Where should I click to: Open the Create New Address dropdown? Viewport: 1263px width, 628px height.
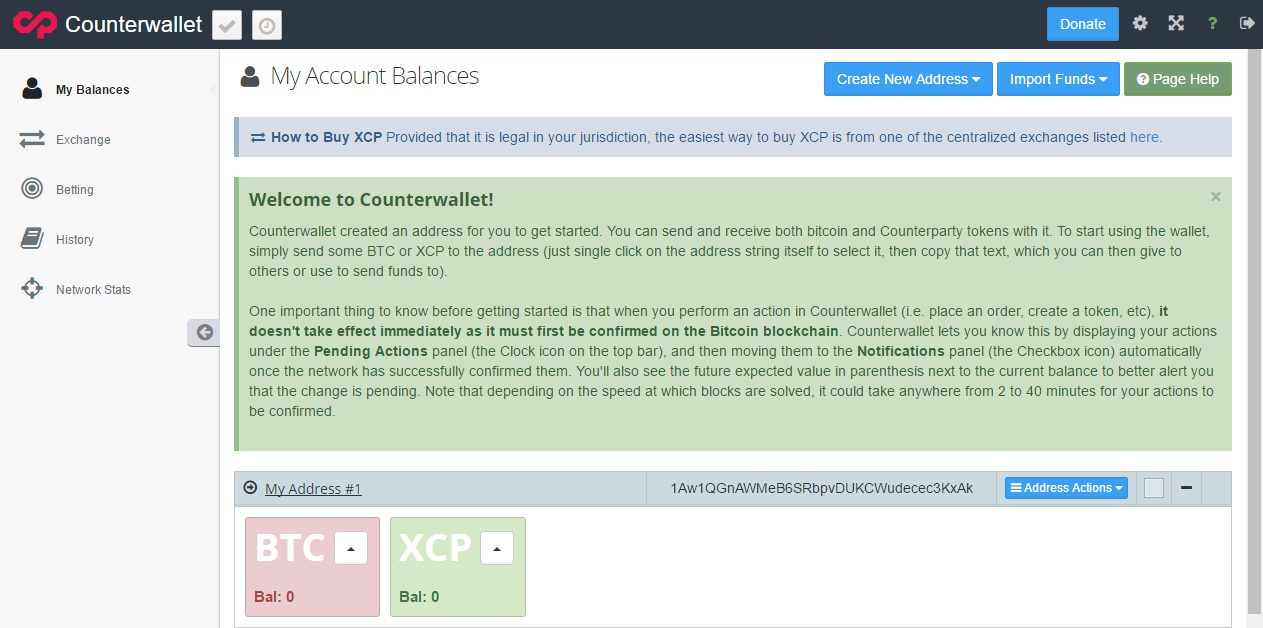[x=908, y=79]
